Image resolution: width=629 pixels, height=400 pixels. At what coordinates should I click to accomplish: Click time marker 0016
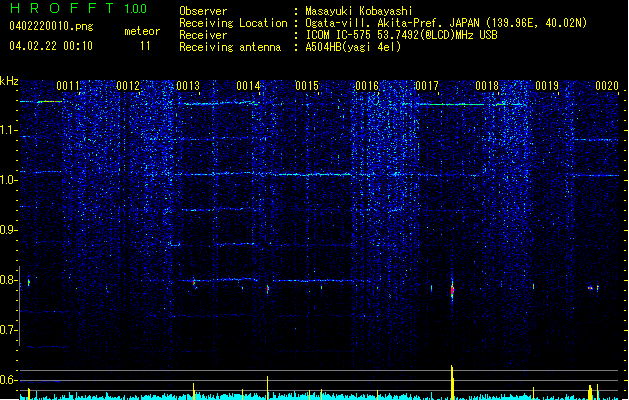coord(367,86)
